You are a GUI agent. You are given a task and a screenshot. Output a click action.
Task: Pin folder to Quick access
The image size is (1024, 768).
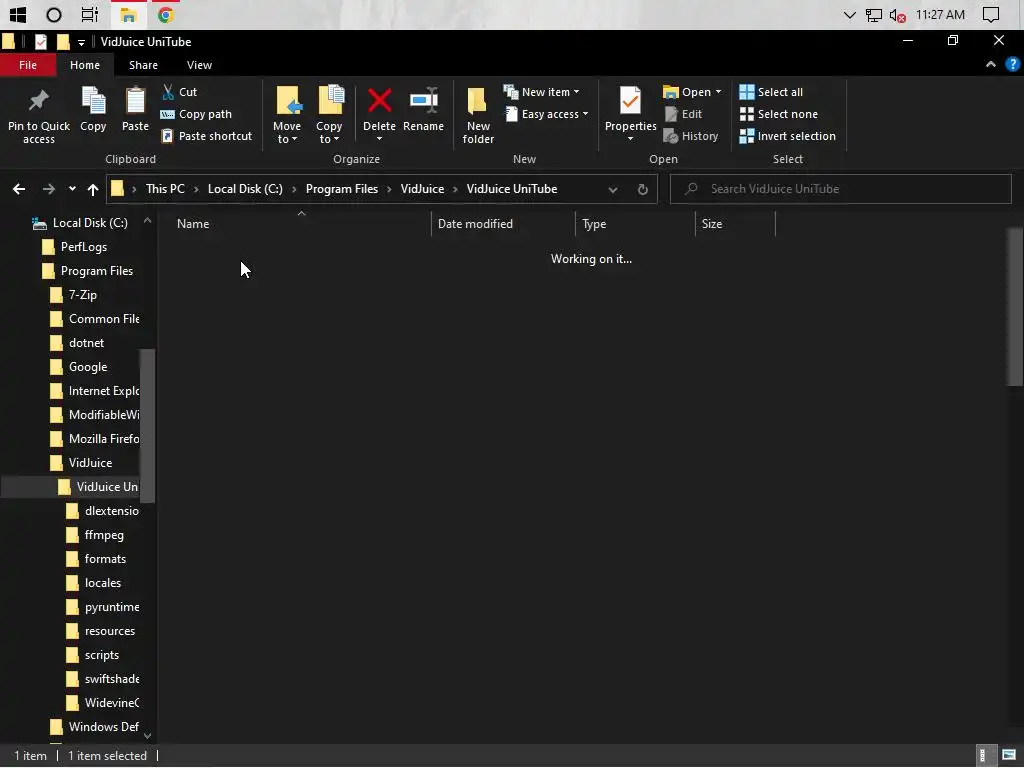tap(39, 115)
